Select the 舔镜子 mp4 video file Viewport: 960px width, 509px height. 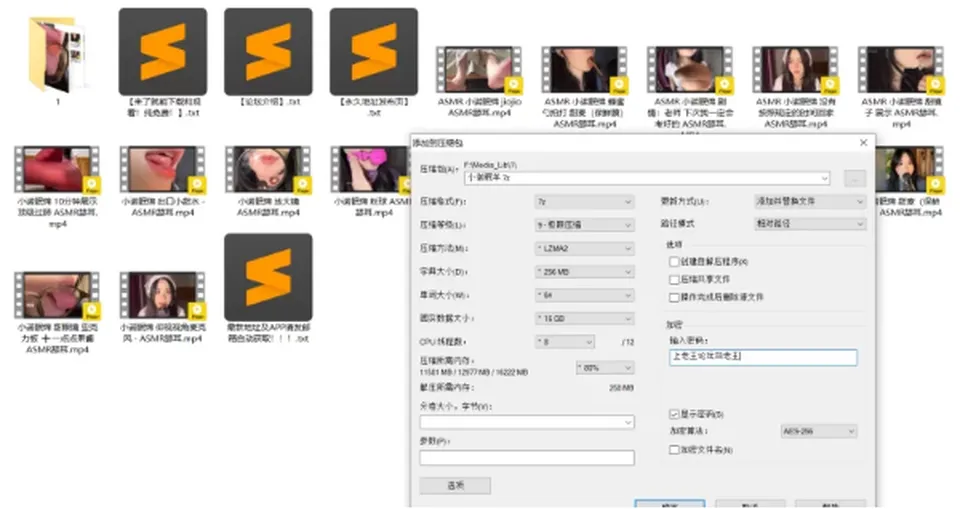pos(900,86)
